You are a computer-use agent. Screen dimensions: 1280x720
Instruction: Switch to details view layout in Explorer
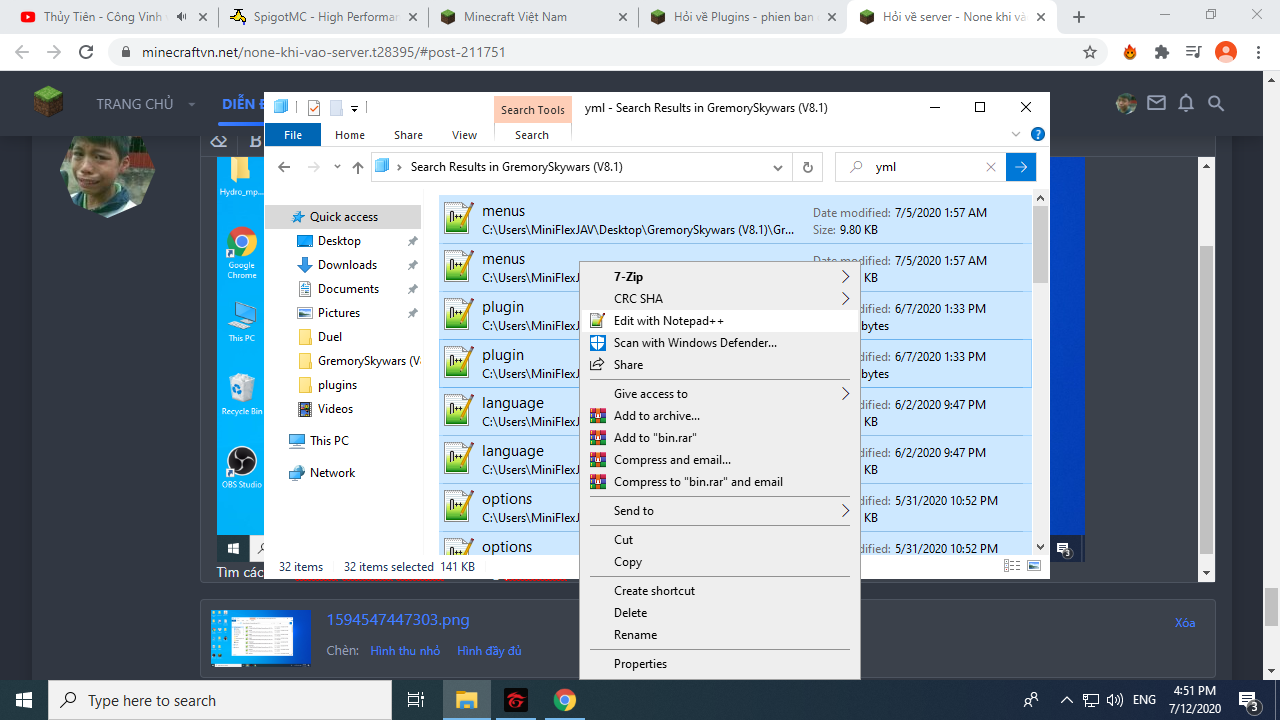coord(1011,566)
